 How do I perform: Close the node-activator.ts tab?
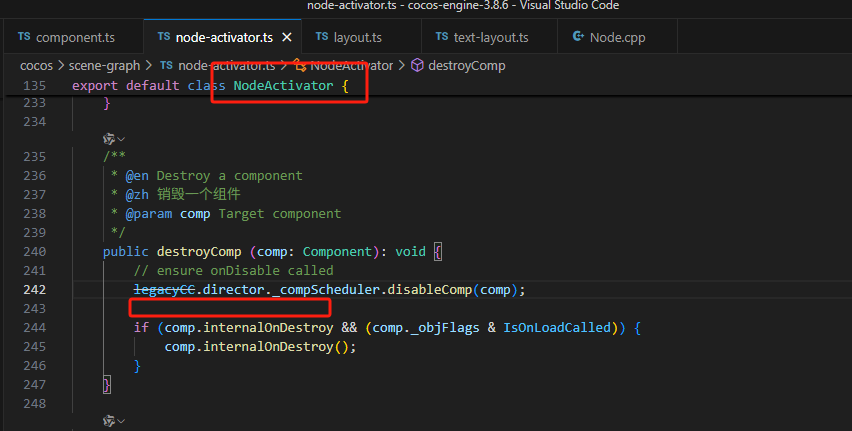tap(287, 37)
